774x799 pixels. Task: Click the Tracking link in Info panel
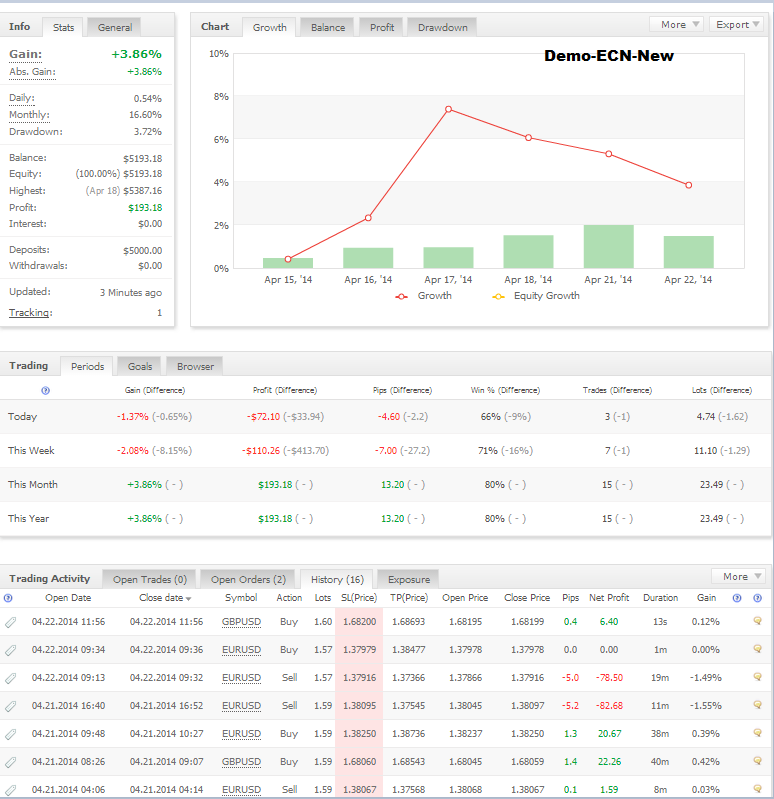(30, 313)
